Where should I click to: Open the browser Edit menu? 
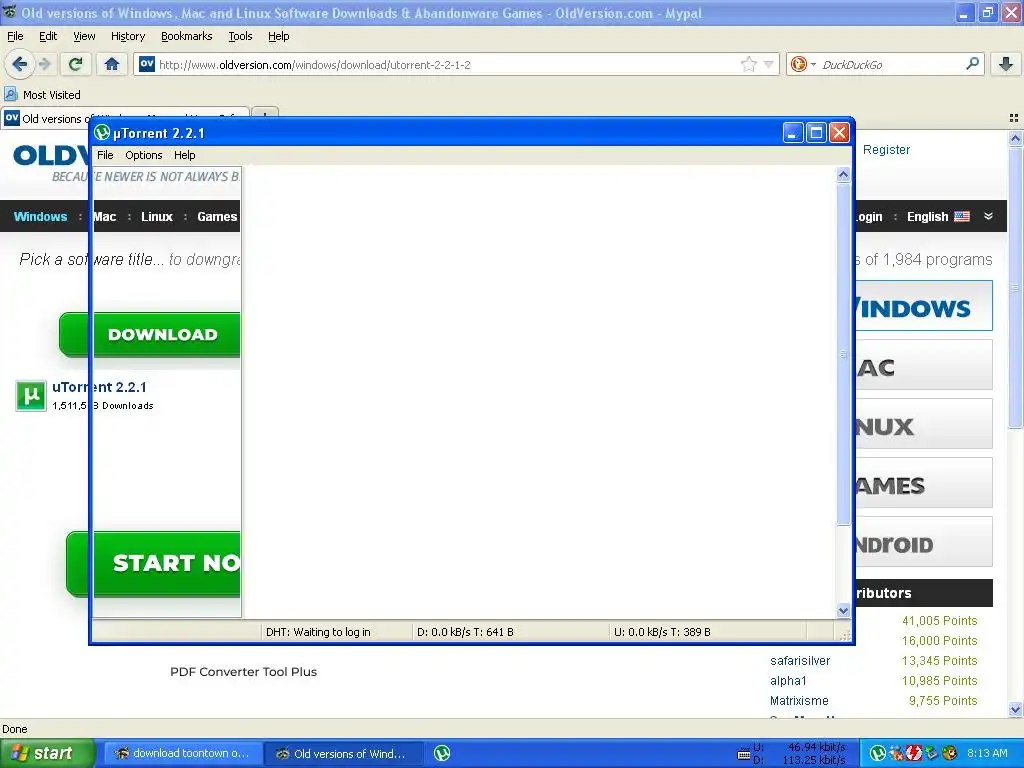tap(48, 36)
